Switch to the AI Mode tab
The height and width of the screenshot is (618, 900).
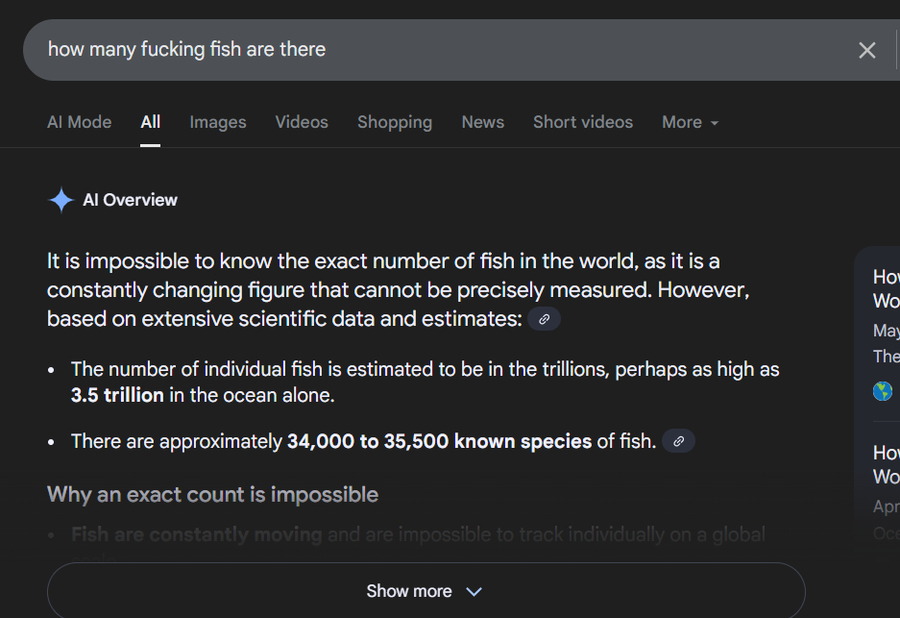(x=79, y=122)
